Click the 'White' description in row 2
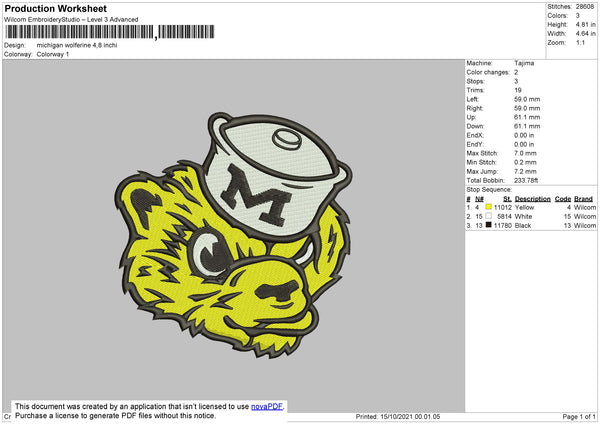Screen dimensions: 600x424 click(523, 217)
